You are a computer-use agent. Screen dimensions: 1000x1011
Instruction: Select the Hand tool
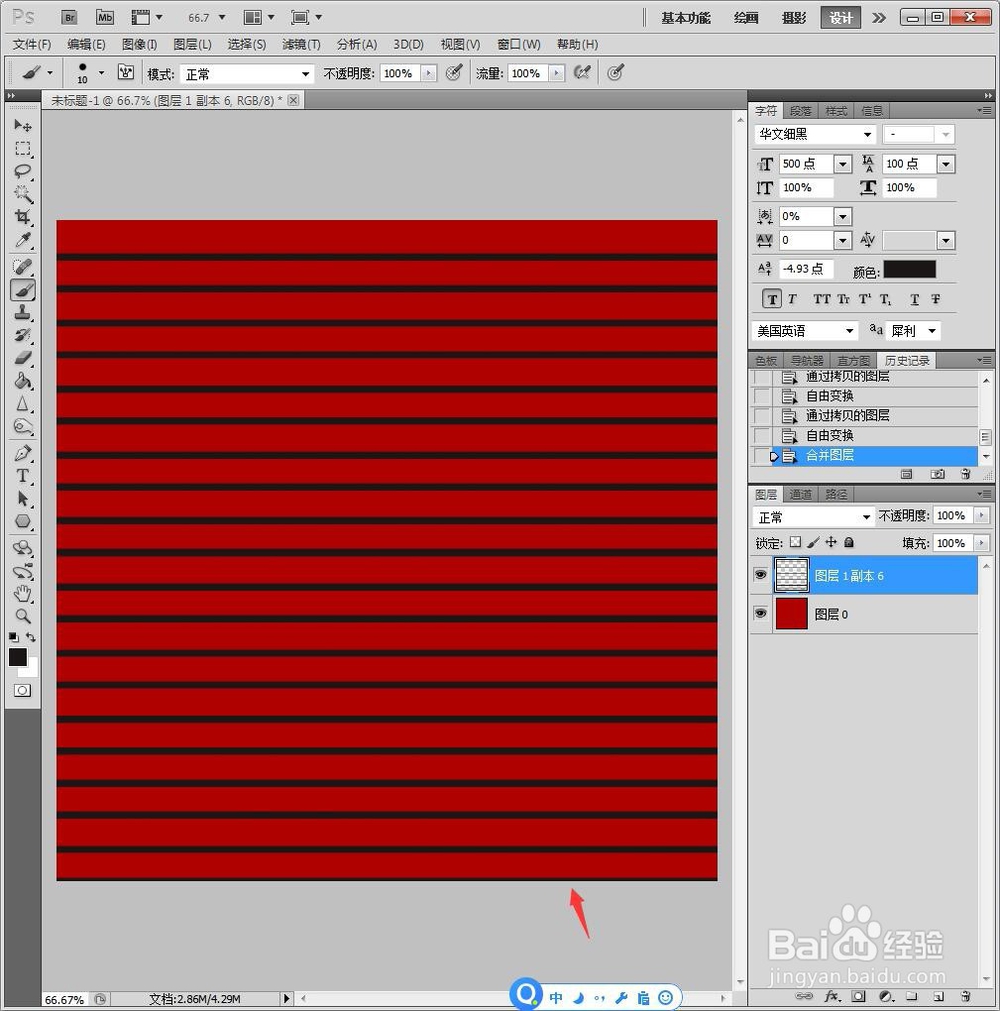pyautogui.click(x=23, y=593)
